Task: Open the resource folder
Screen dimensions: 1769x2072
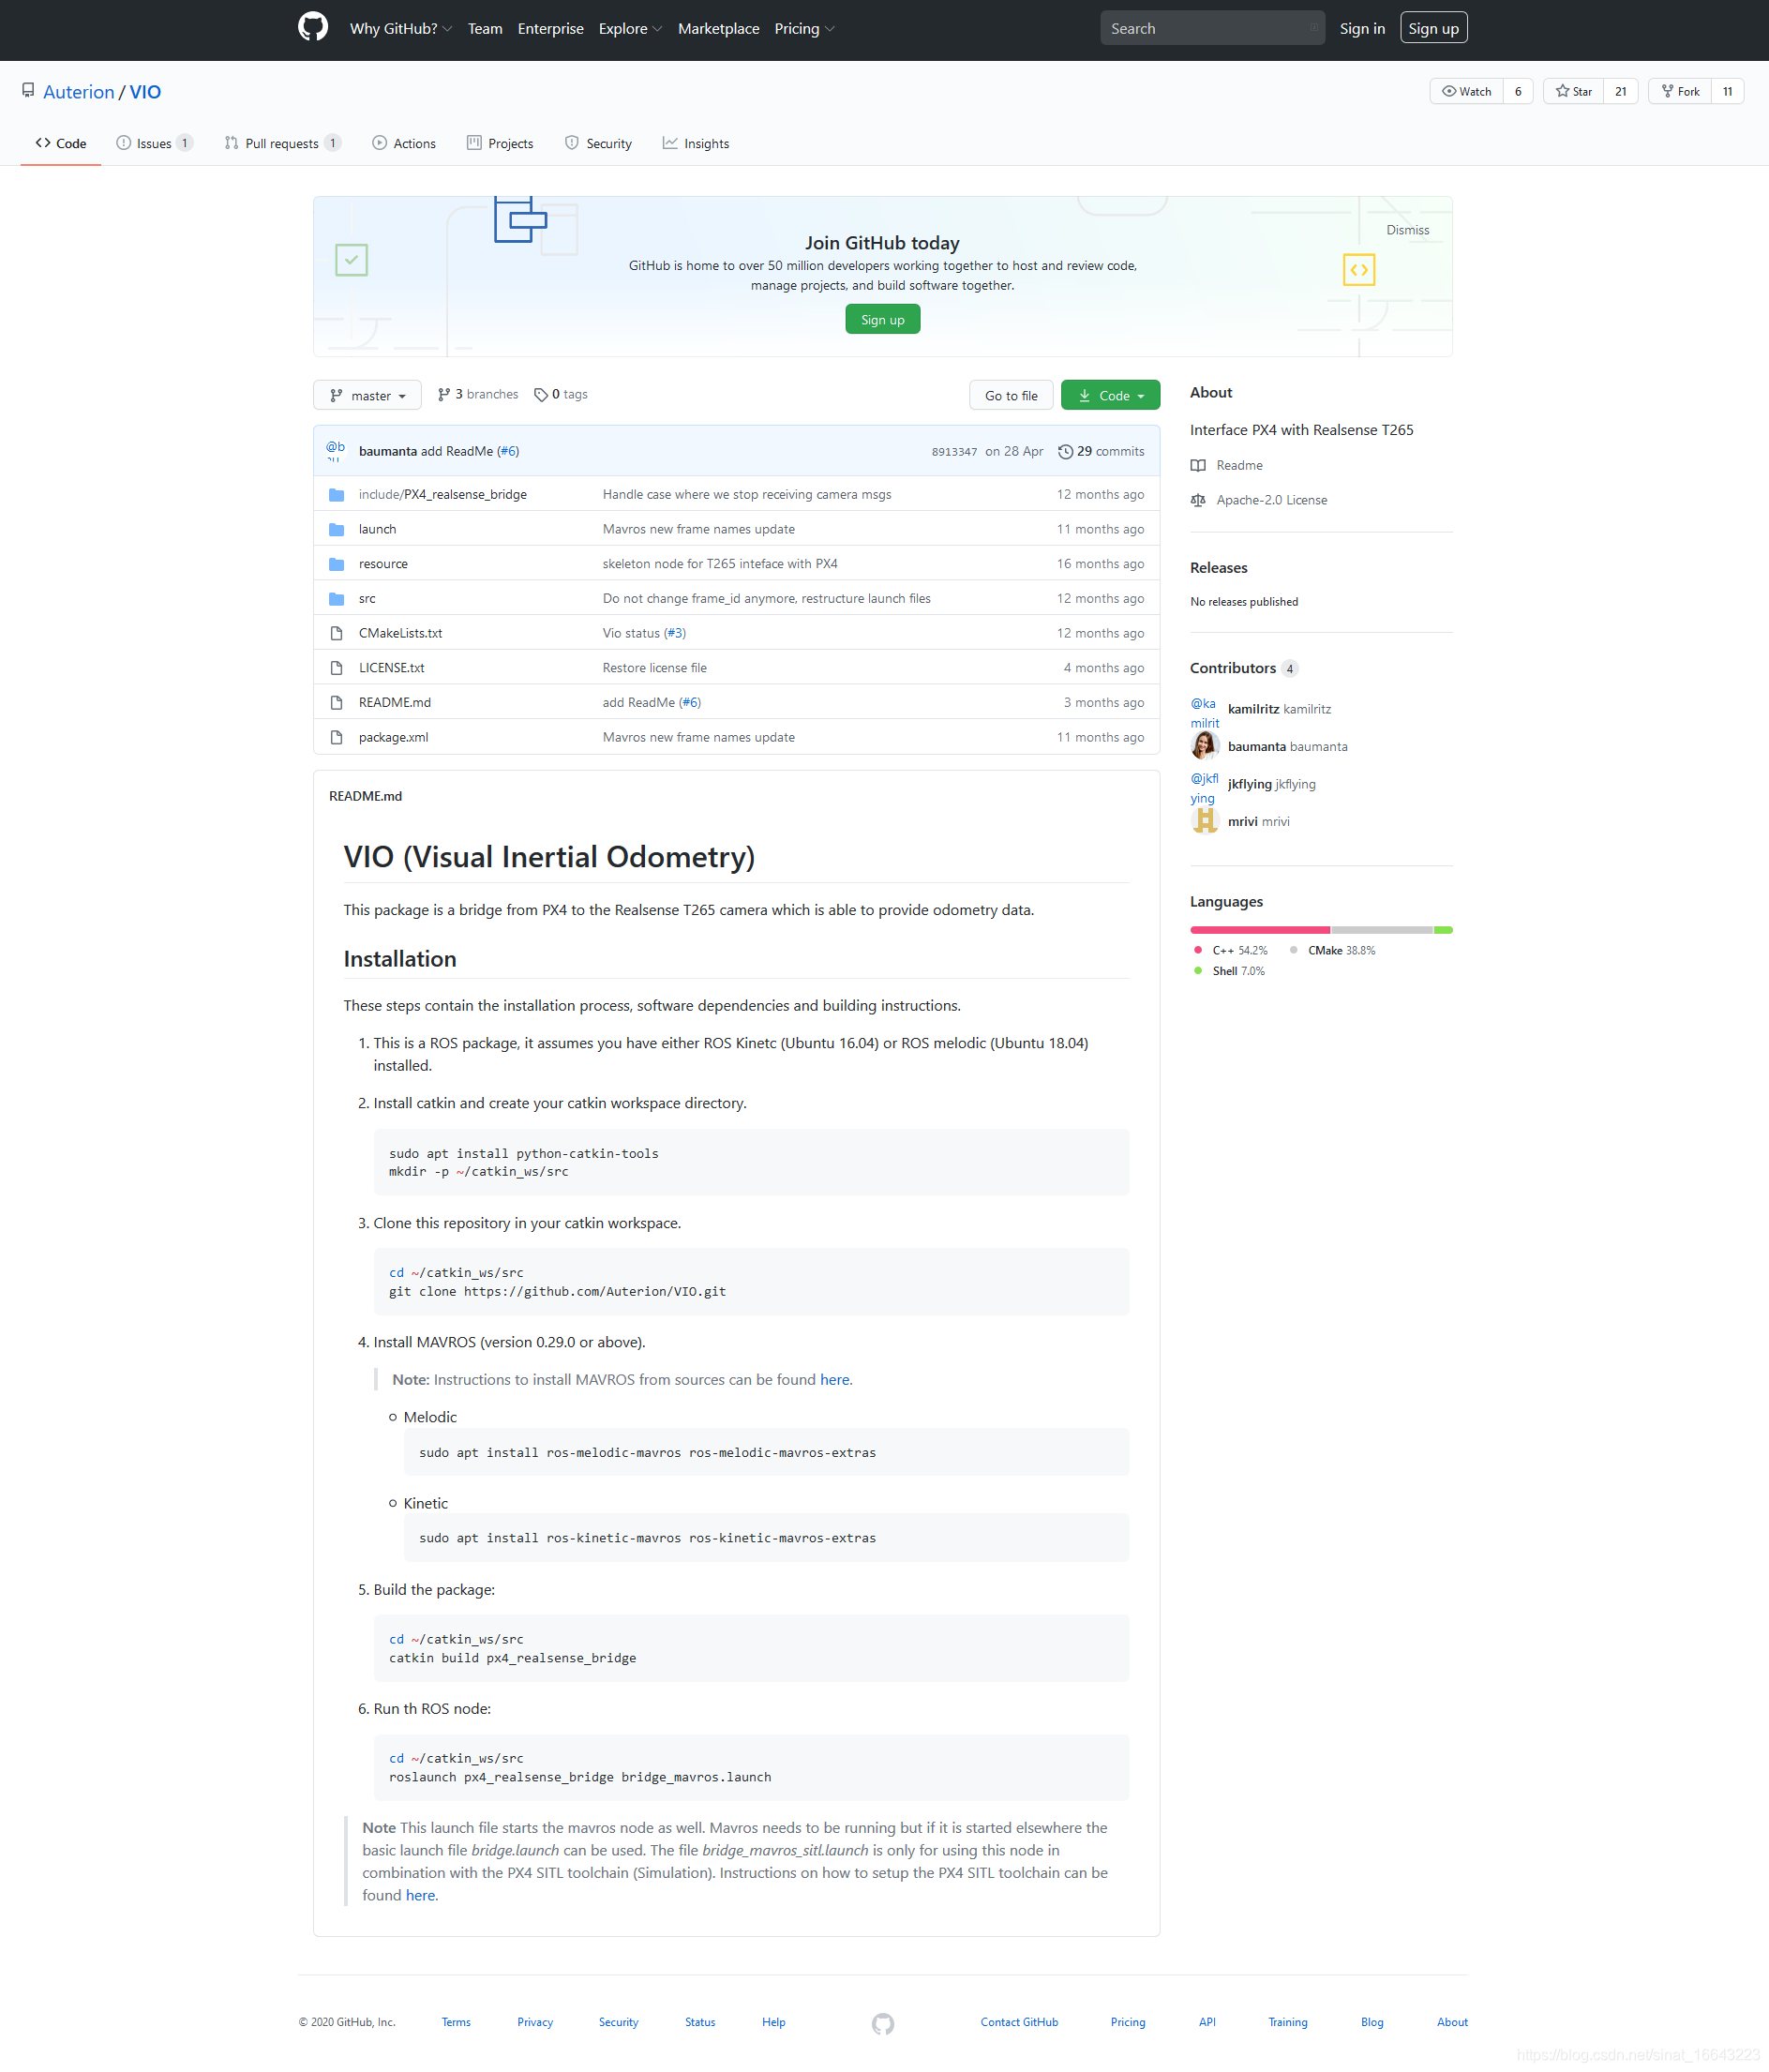Action: click(383, 564)
